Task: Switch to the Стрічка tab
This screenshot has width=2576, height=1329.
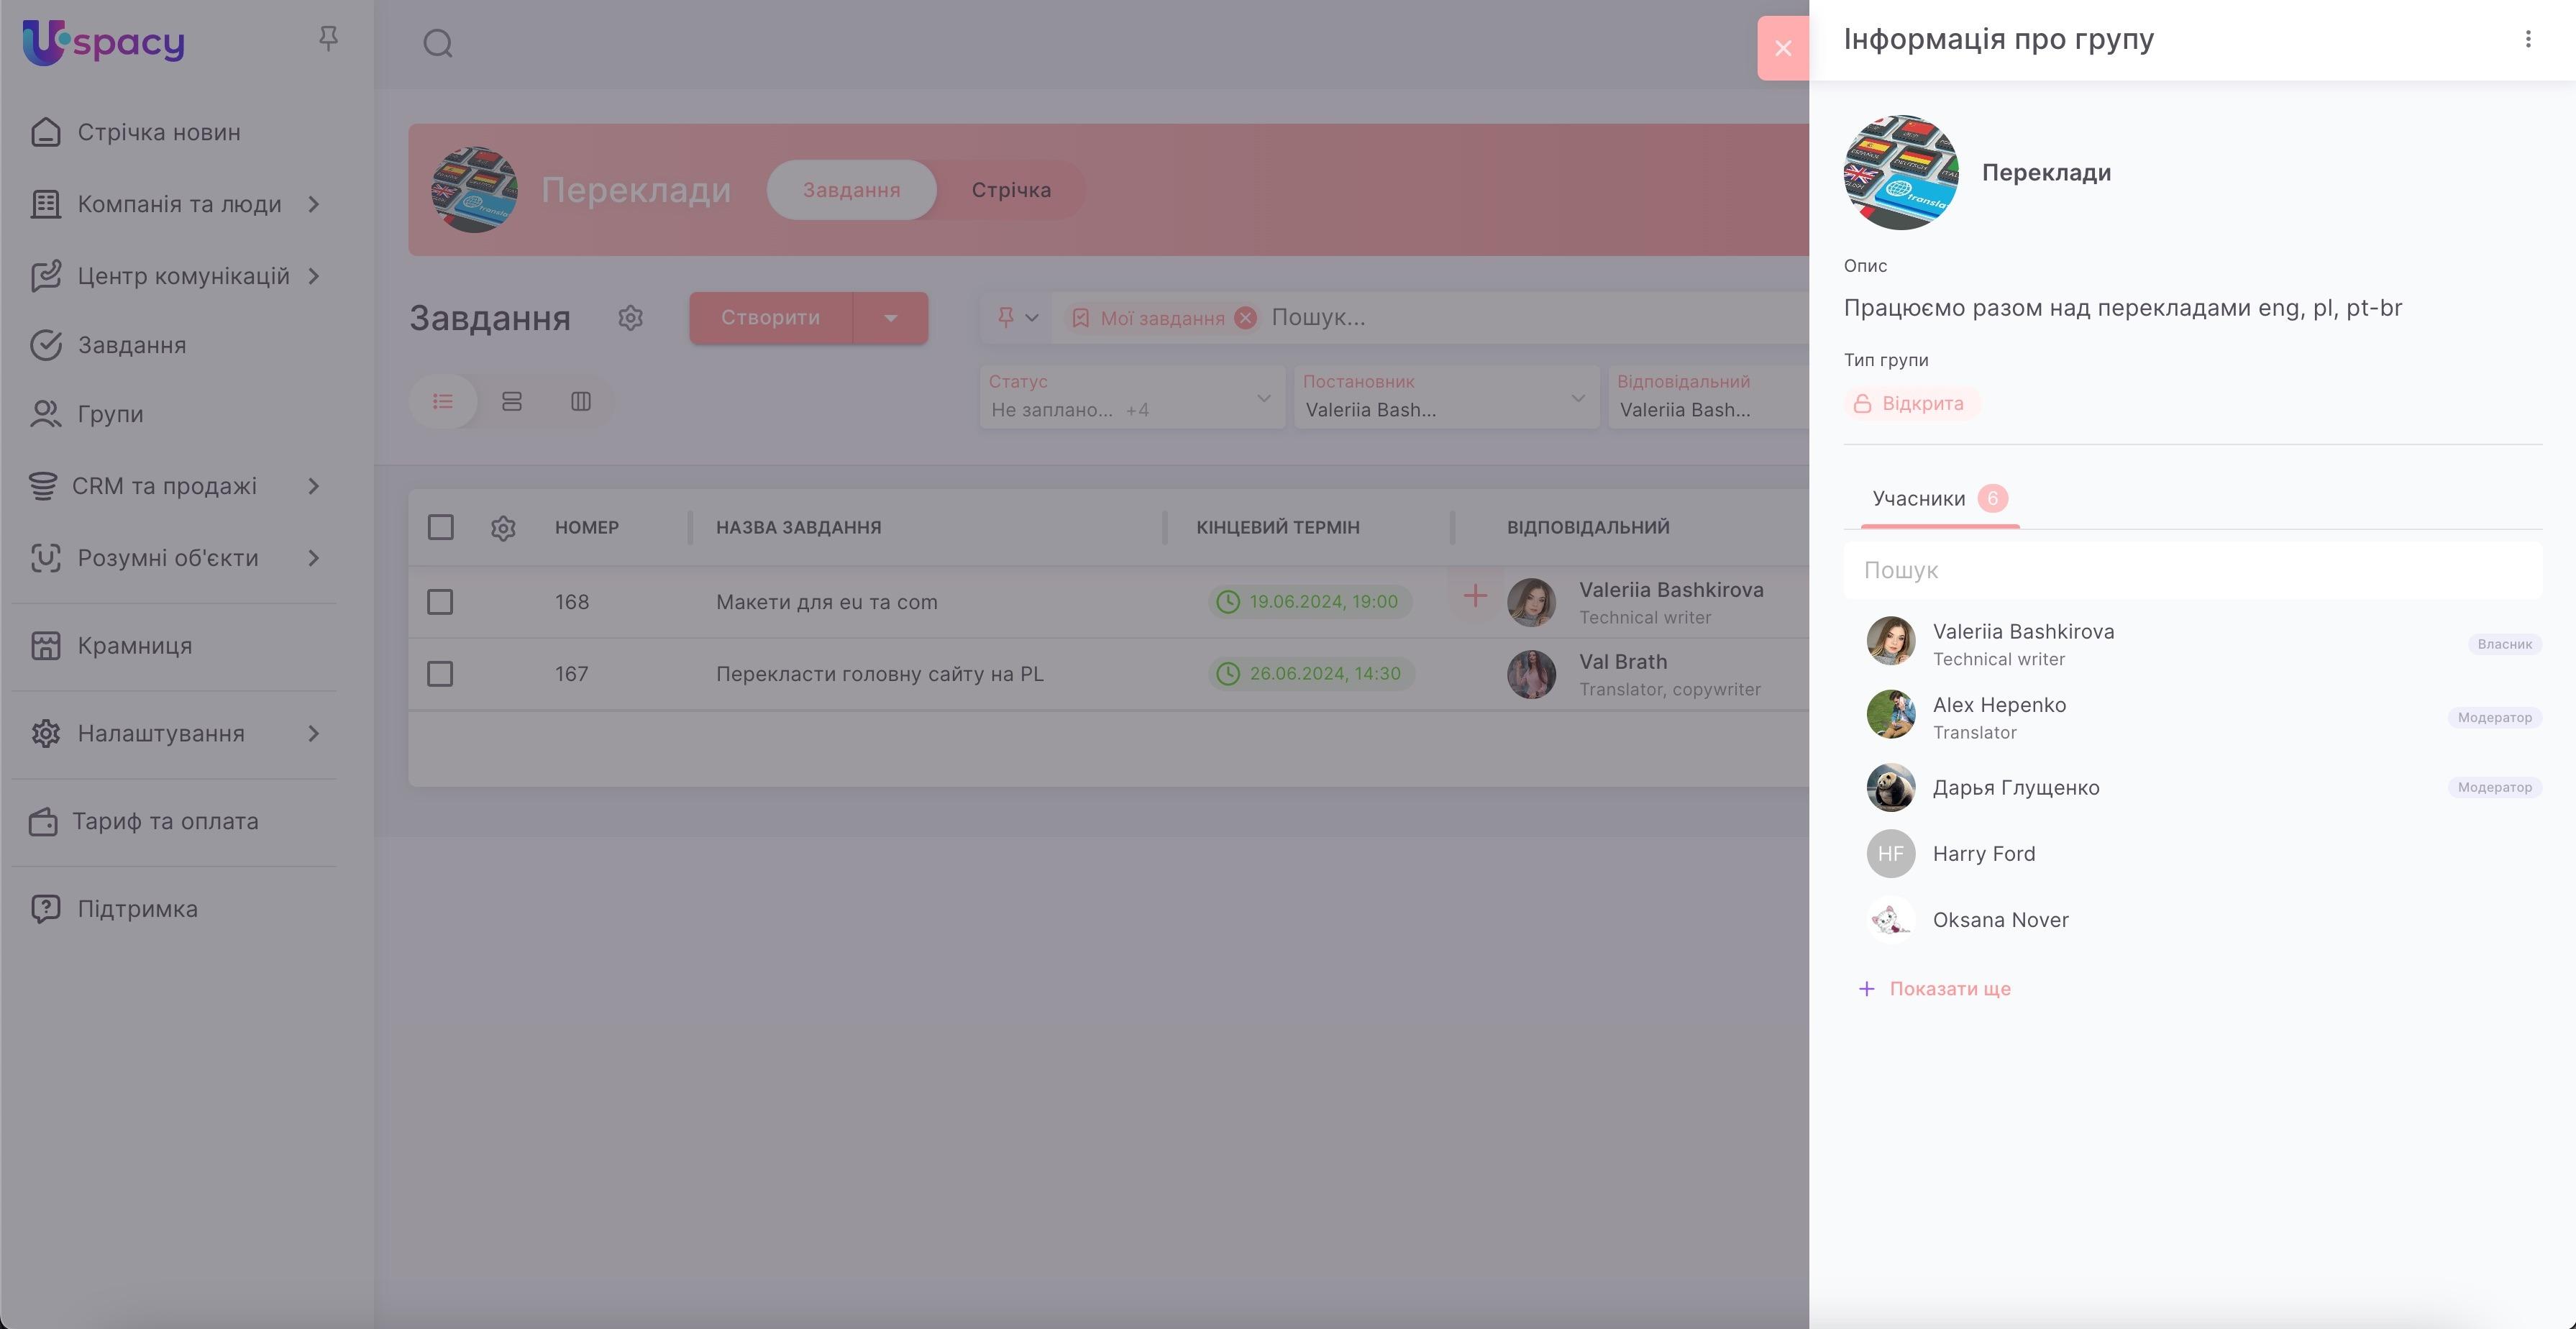Action: (1010, 190)
